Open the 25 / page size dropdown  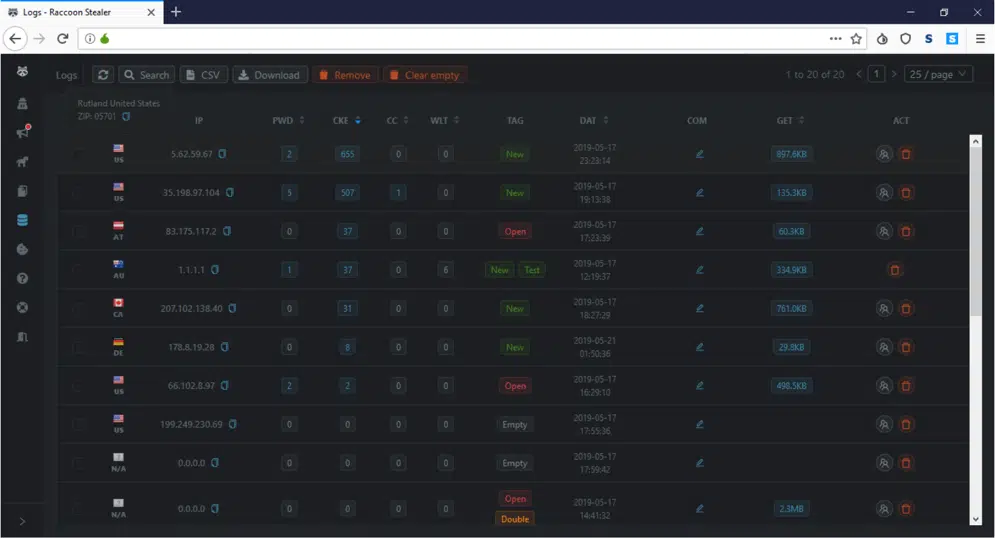point(938,74)
